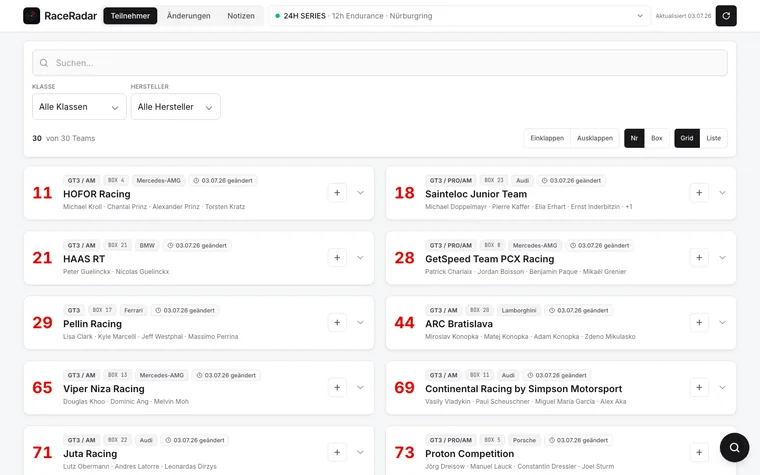Open the Alle Hersteller dropdown
Screen dimensions: 760x475
pyautogui.click(x=175, y=107)
